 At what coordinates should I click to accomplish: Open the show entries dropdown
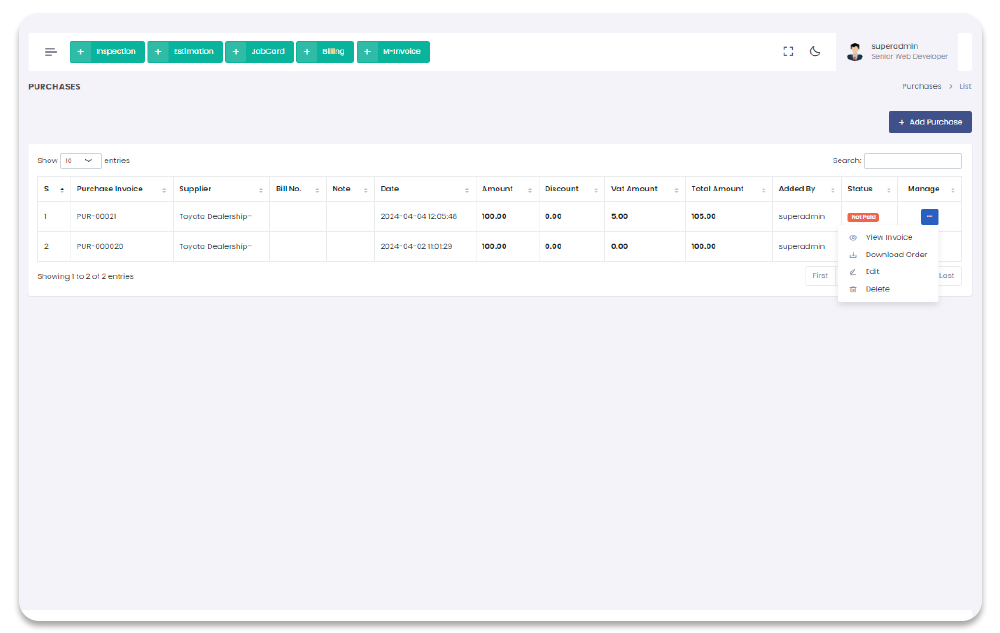coord(81,161)
